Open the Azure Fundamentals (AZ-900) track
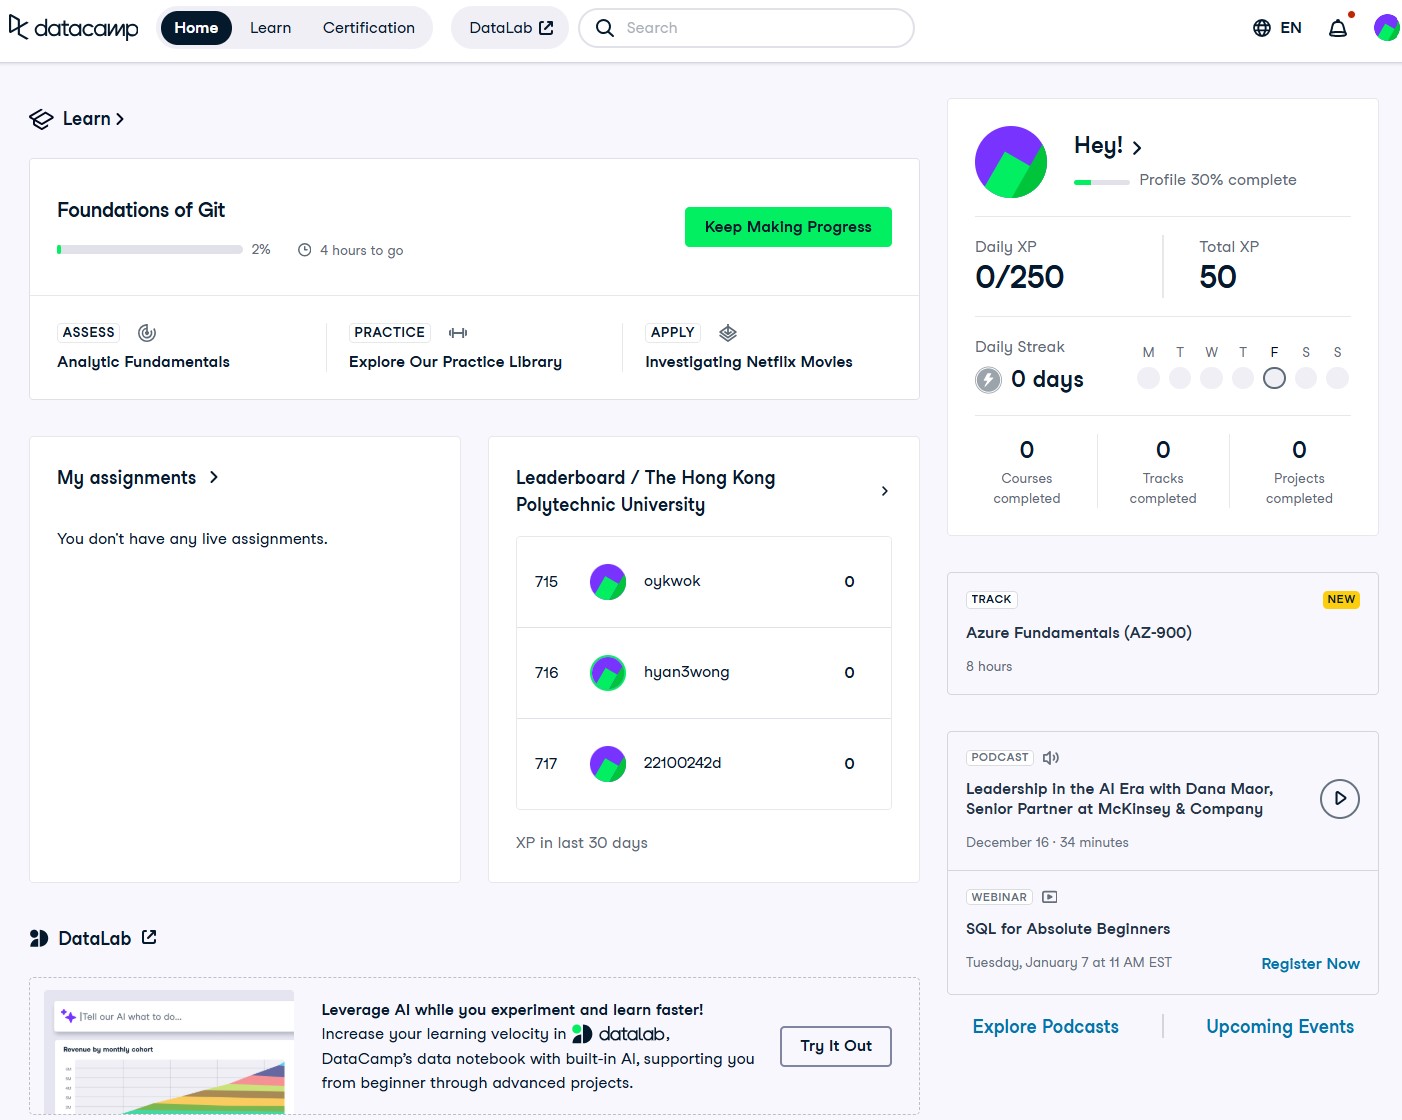Viewport: 1402px width, 1120px height. 1079,633
